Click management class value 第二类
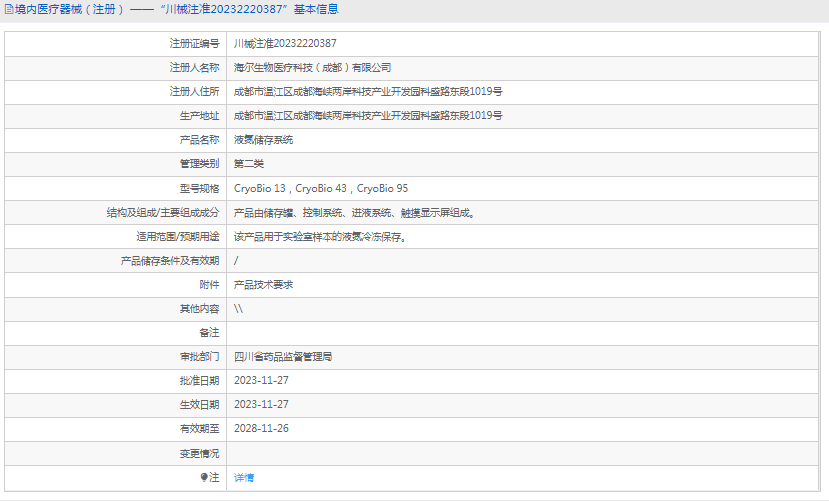The width and height of the screenshot is (829, 501). pyautogui.click(x=248, y=164)
